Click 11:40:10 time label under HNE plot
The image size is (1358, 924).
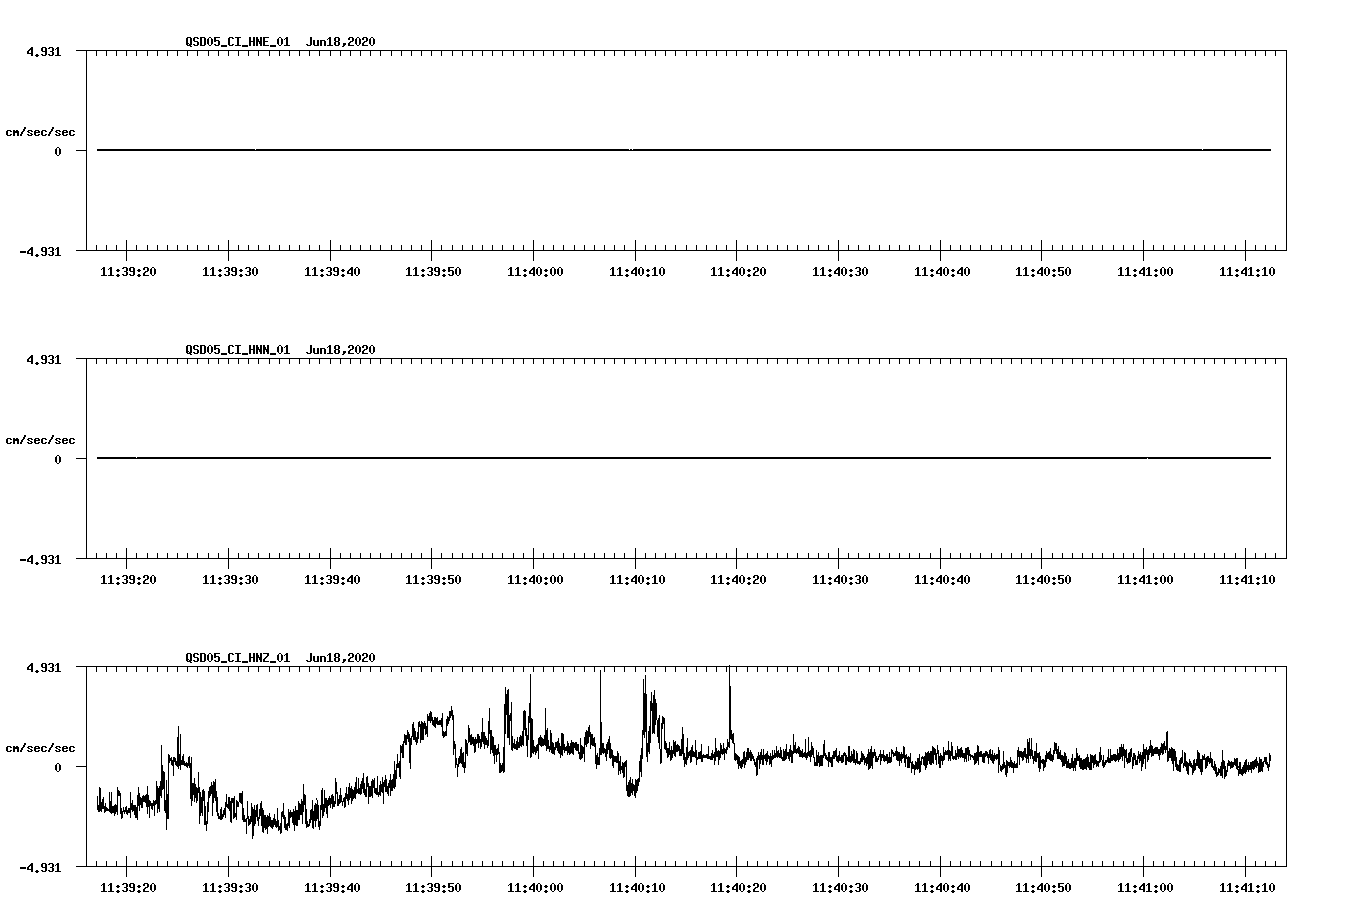point(637,272)
